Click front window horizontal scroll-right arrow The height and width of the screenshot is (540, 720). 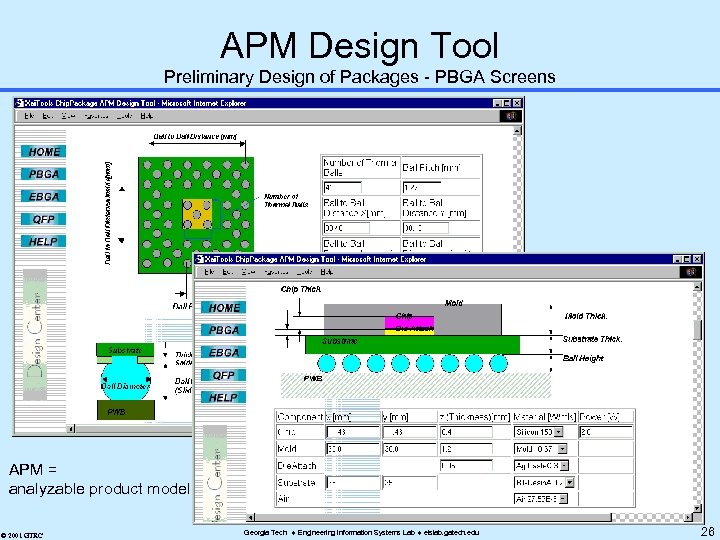pos(688,518)
